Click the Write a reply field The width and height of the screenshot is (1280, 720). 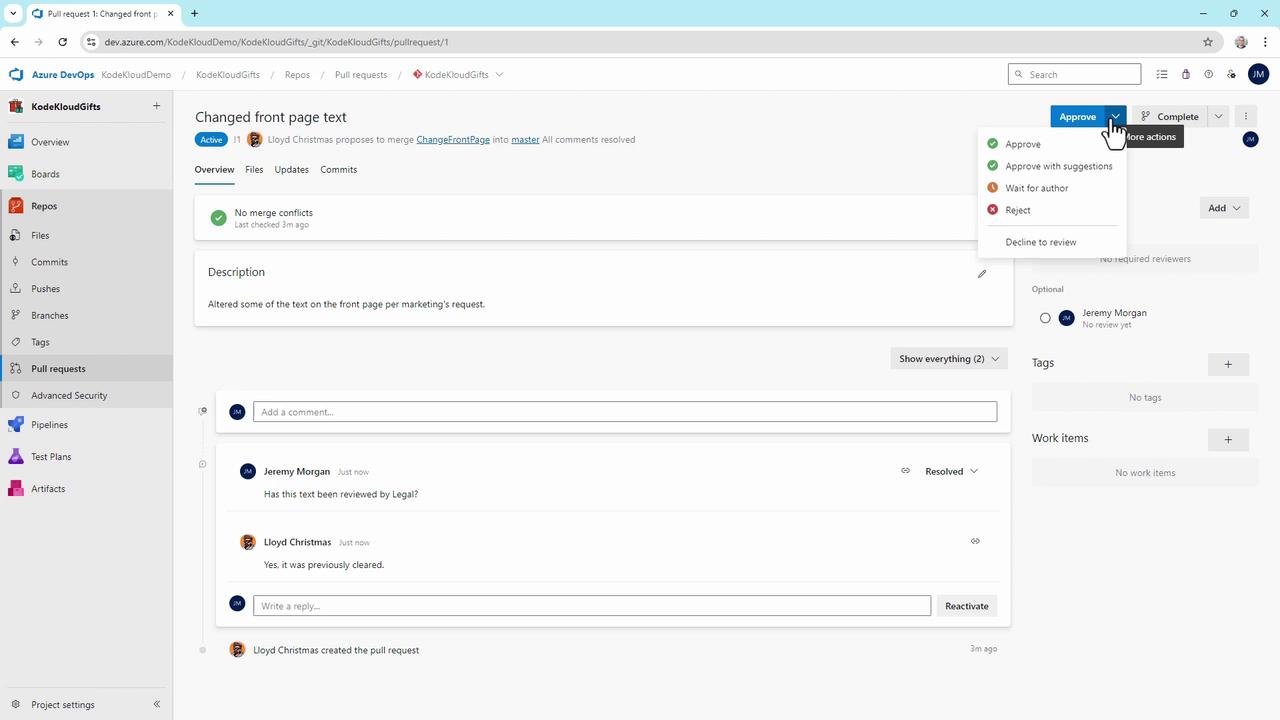(x=592, y=606)
